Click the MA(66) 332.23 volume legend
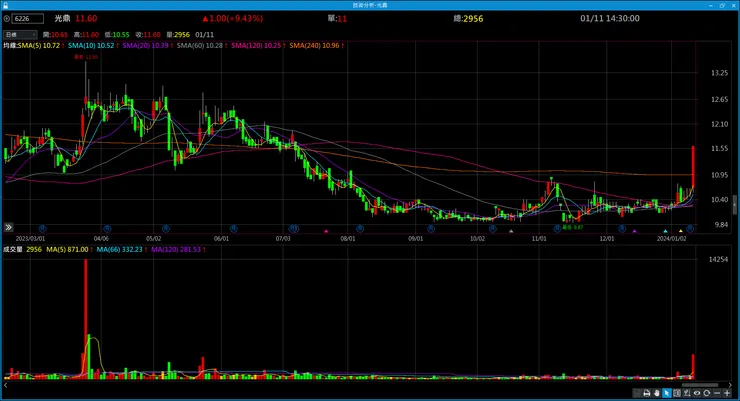Image resolution: width=740 pixels, height=401 pixels. (119, 250)
